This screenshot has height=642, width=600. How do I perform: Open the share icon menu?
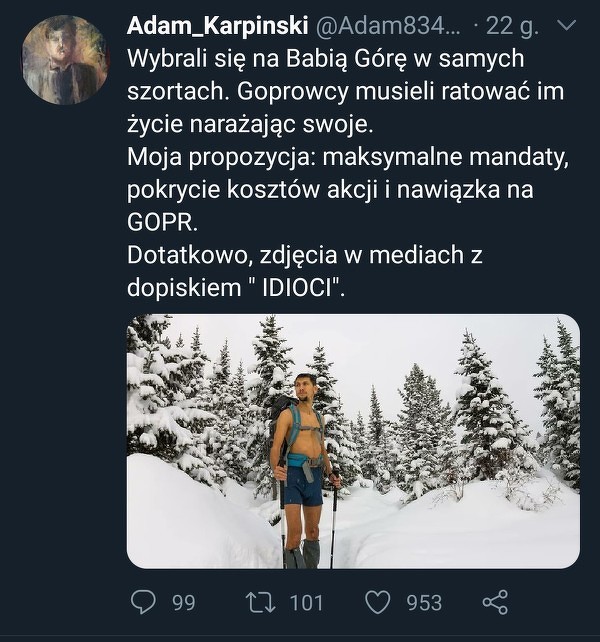[495, 602]
